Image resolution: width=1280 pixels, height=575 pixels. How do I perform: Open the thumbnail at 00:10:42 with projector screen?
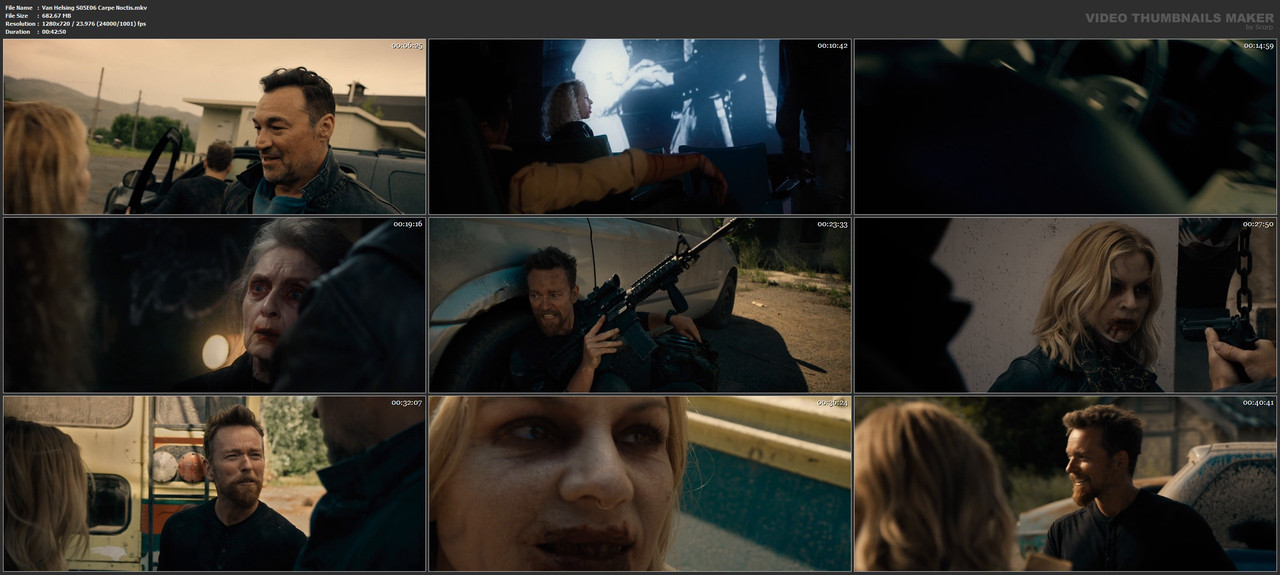pos(640,127)
